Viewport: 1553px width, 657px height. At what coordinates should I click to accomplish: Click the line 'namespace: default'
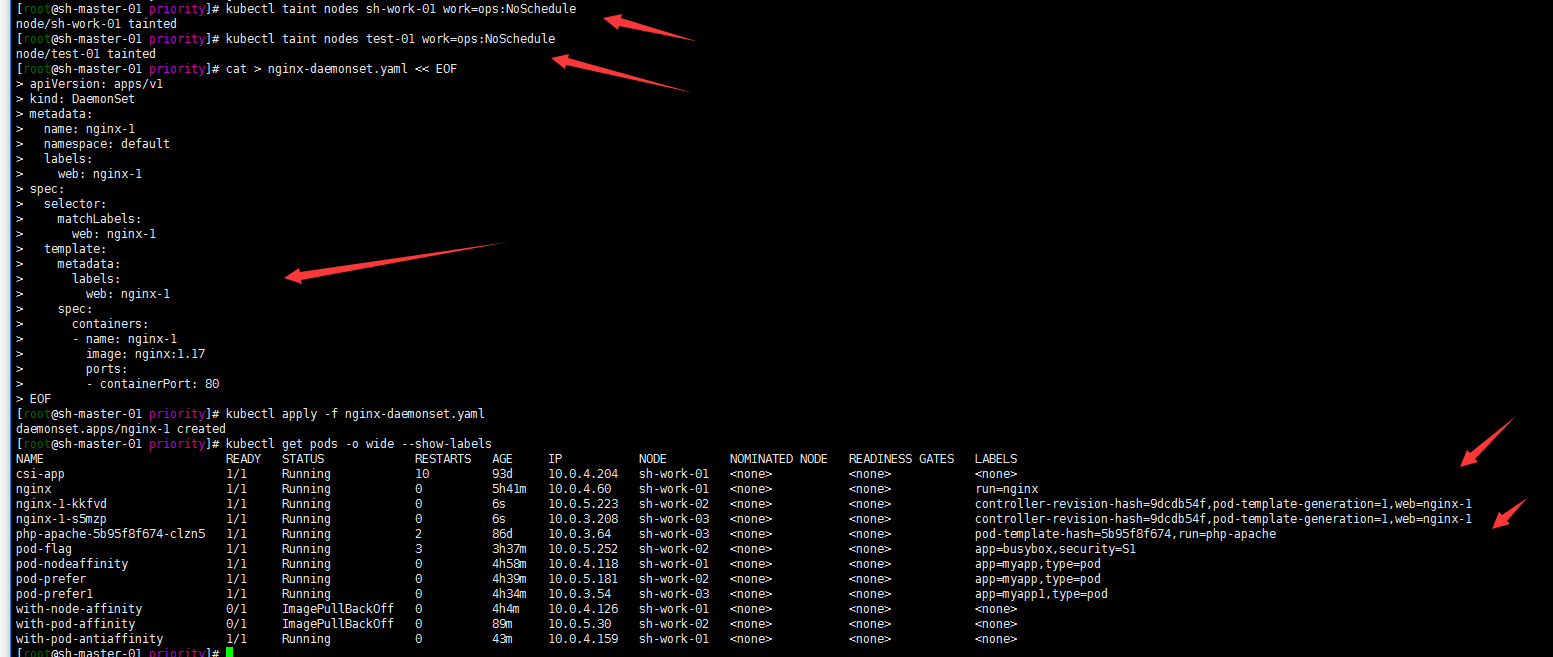pos(107,144)
